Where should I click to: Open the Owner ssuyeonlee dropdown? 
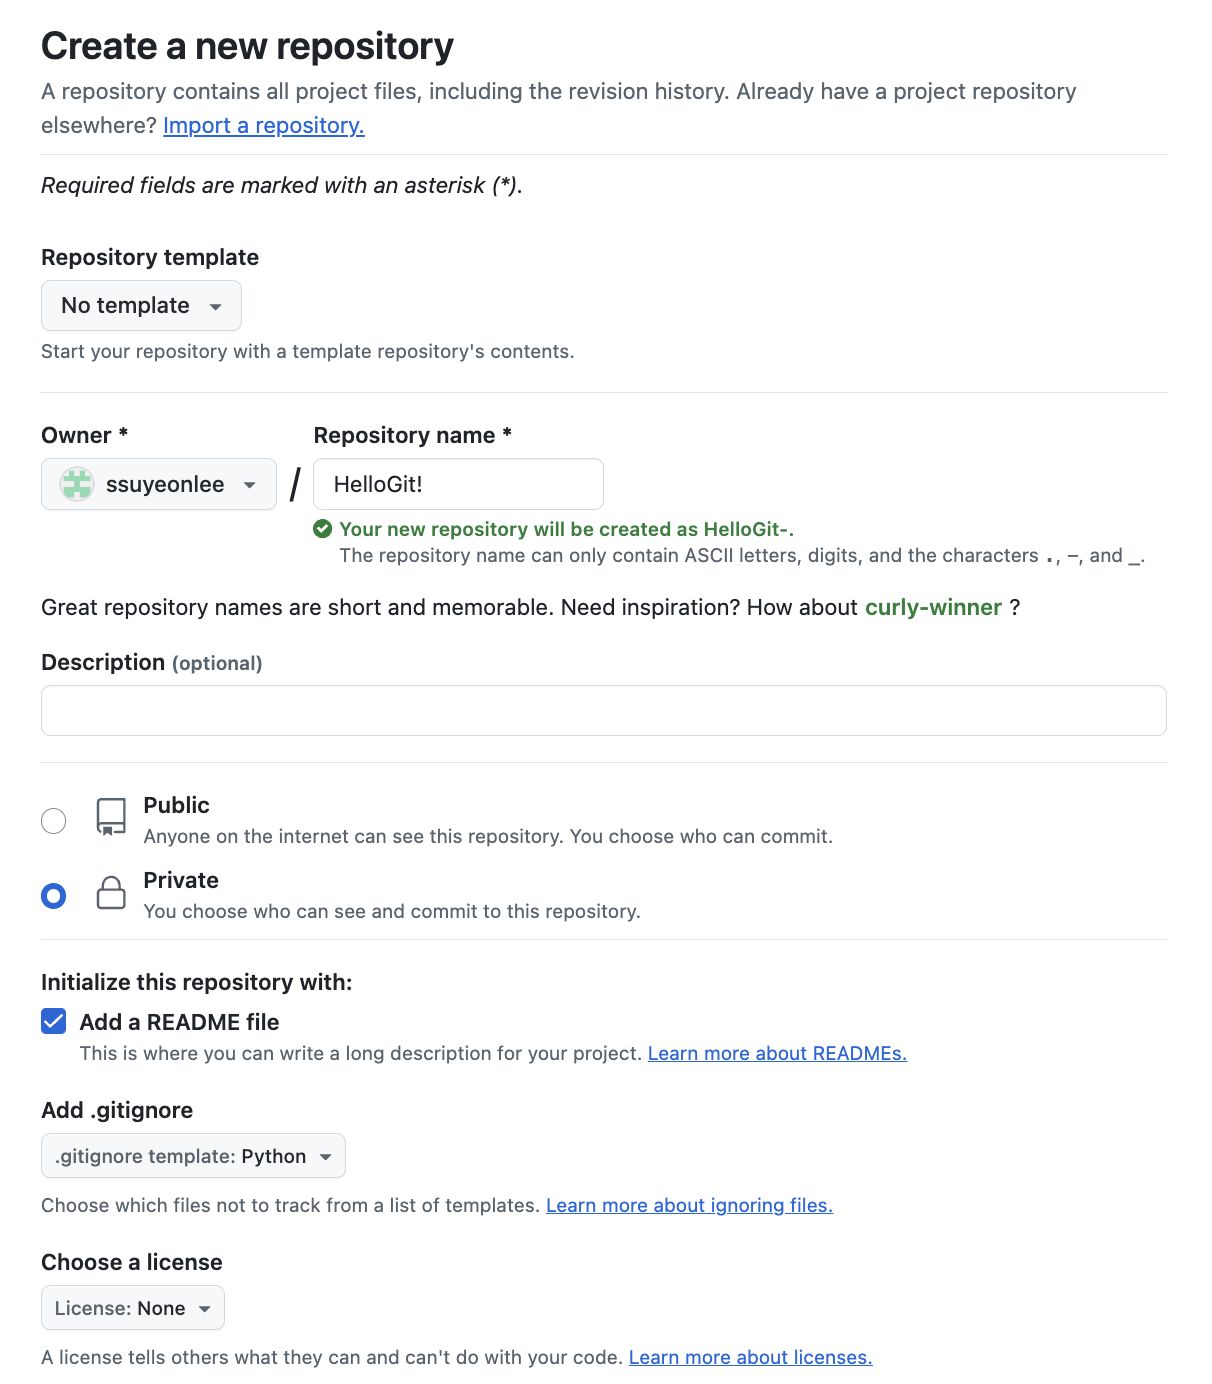point(159,485)
